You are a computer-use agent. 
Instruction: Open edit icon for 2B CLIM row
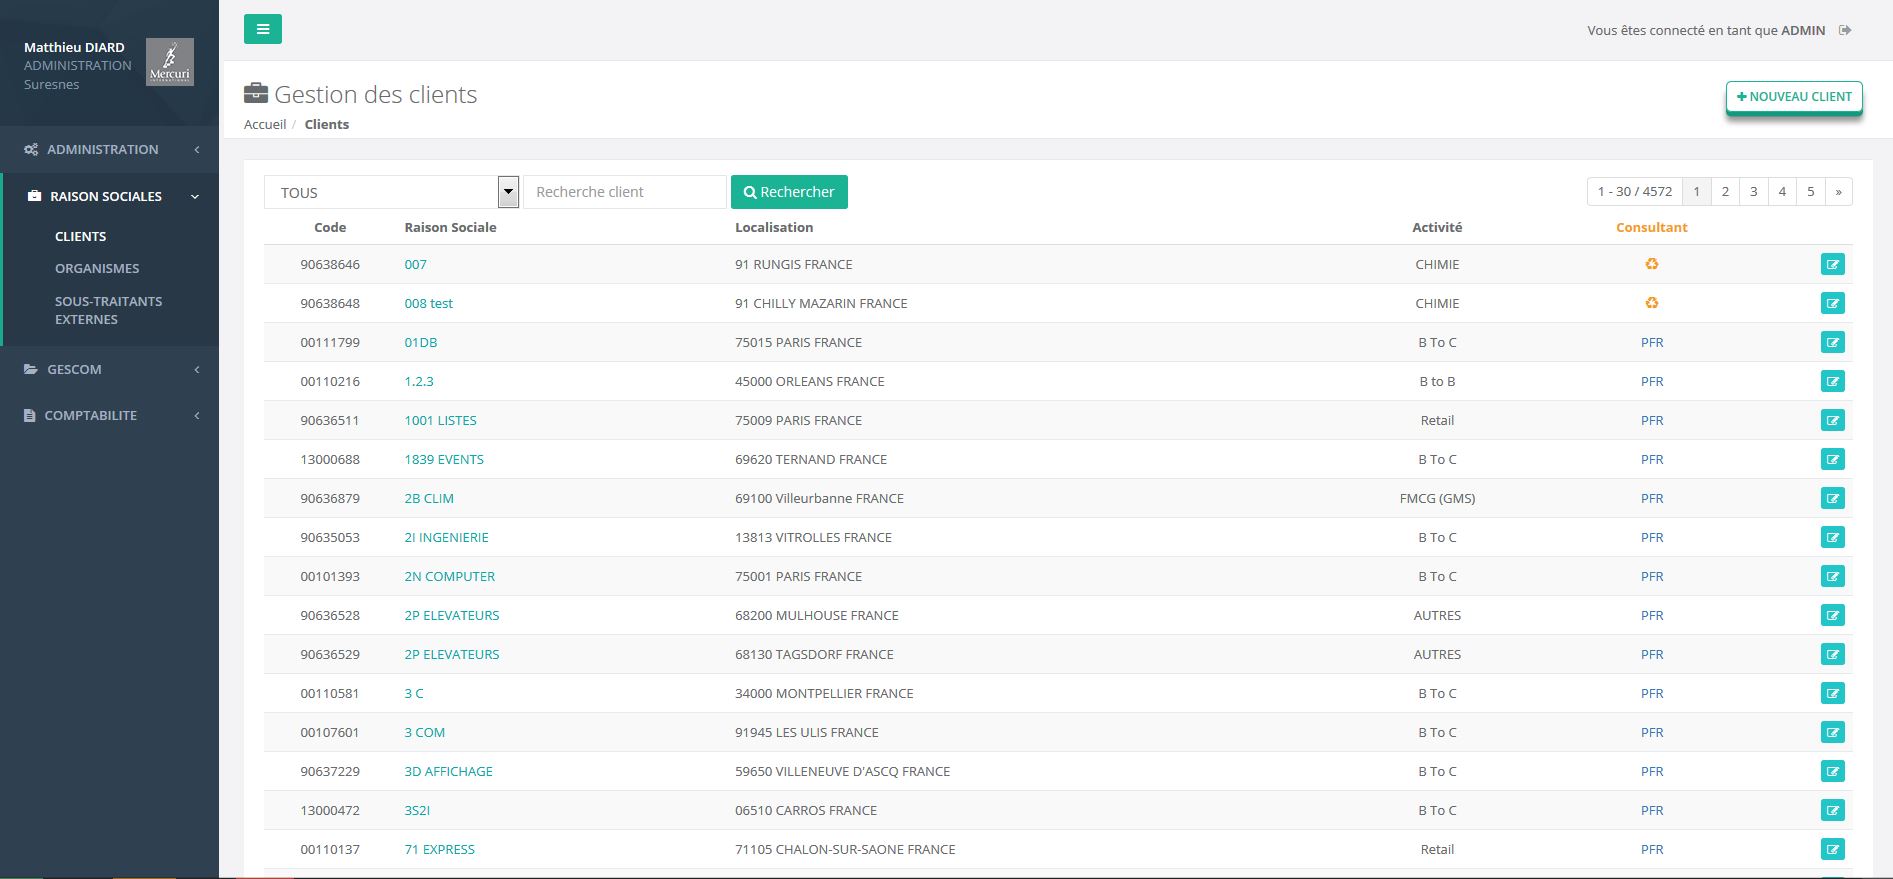click(x=1832, y=499)
